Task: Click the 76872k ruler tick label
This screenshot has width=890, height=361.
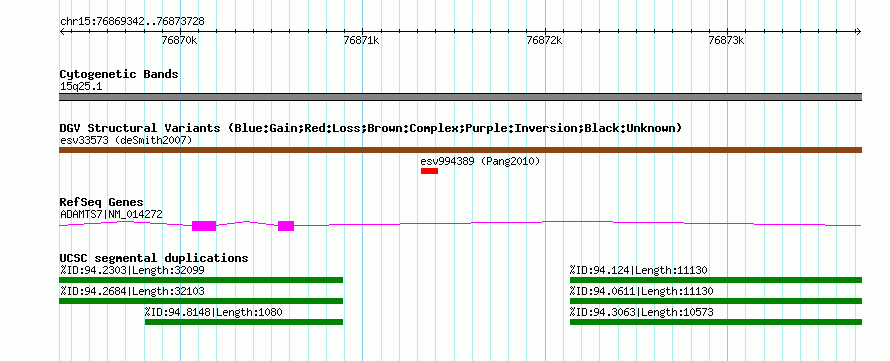Action: 544,40
